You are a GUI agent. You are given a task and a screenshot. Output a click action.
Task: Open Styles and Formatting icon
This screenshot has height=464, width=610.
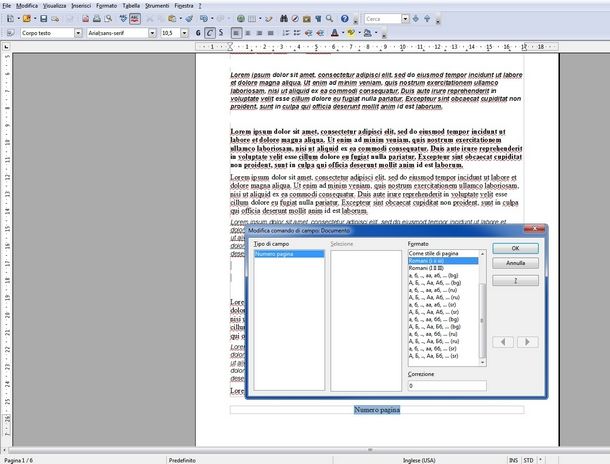tap(11, 33)
